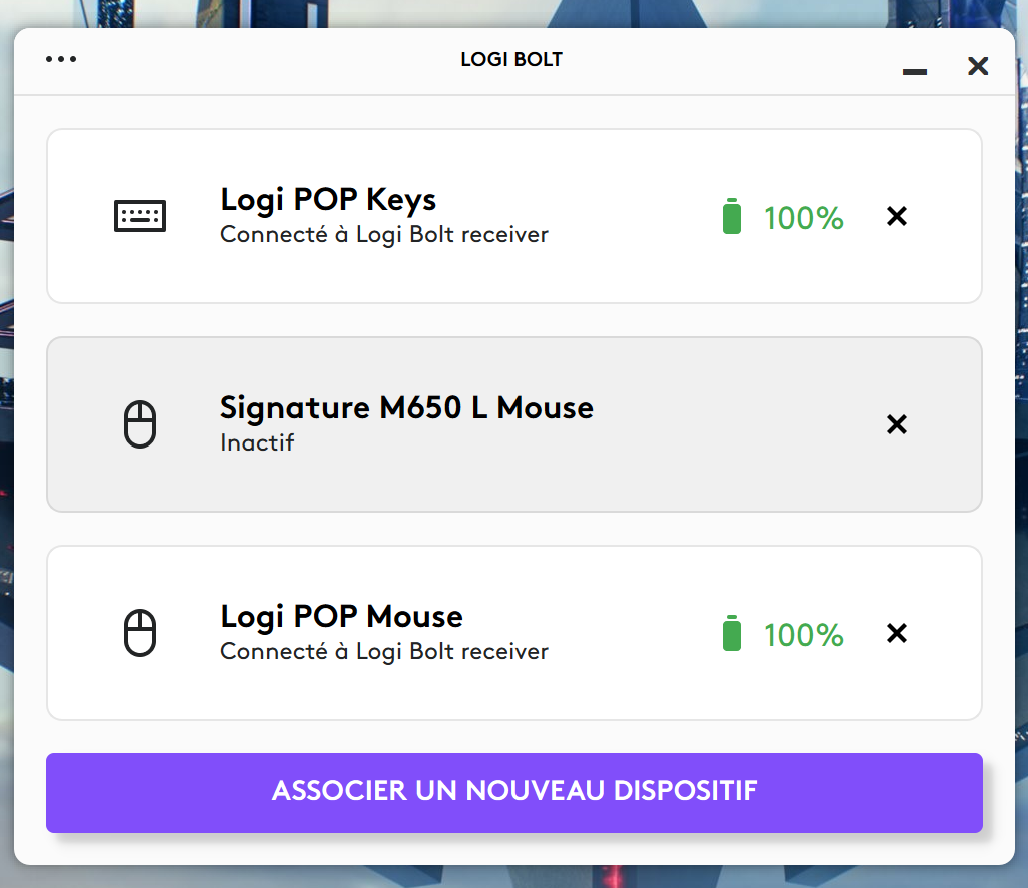Viewport: 1028px width, 888px height.
Task: Click the POP Mouse 100% battery percentage
Action: (804, 636)
